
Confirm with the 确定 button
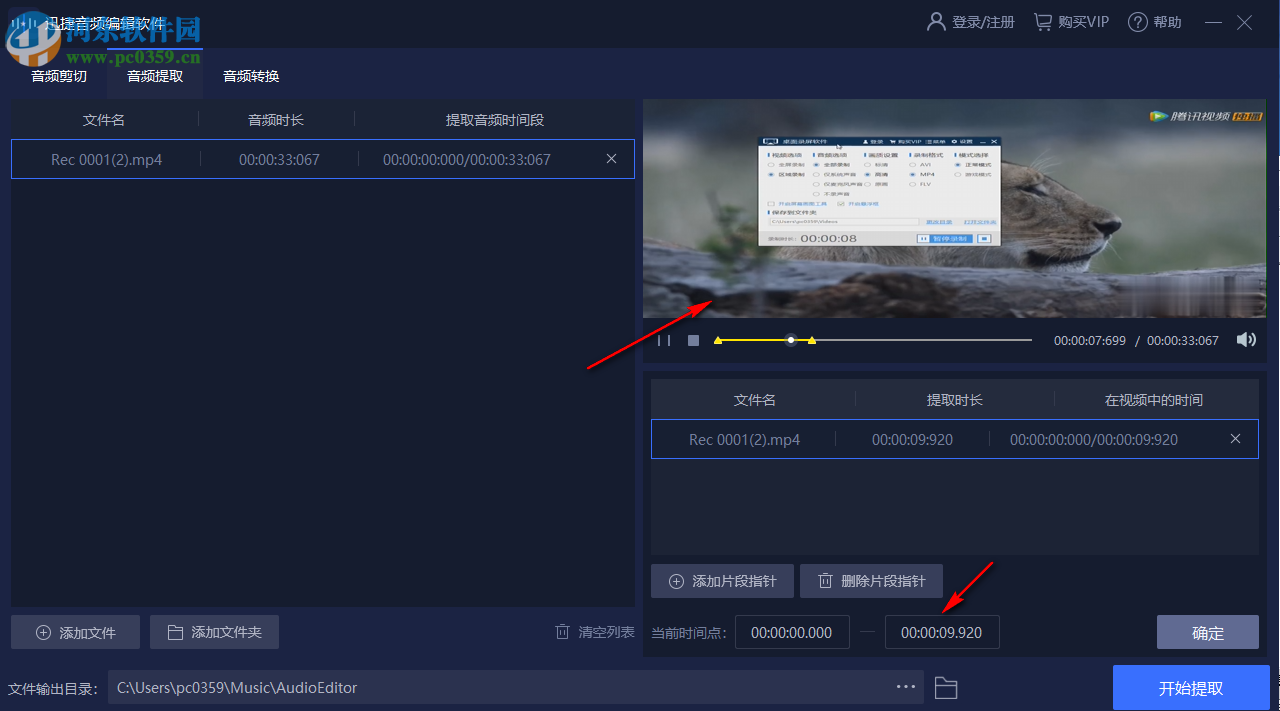point(1208,632)
